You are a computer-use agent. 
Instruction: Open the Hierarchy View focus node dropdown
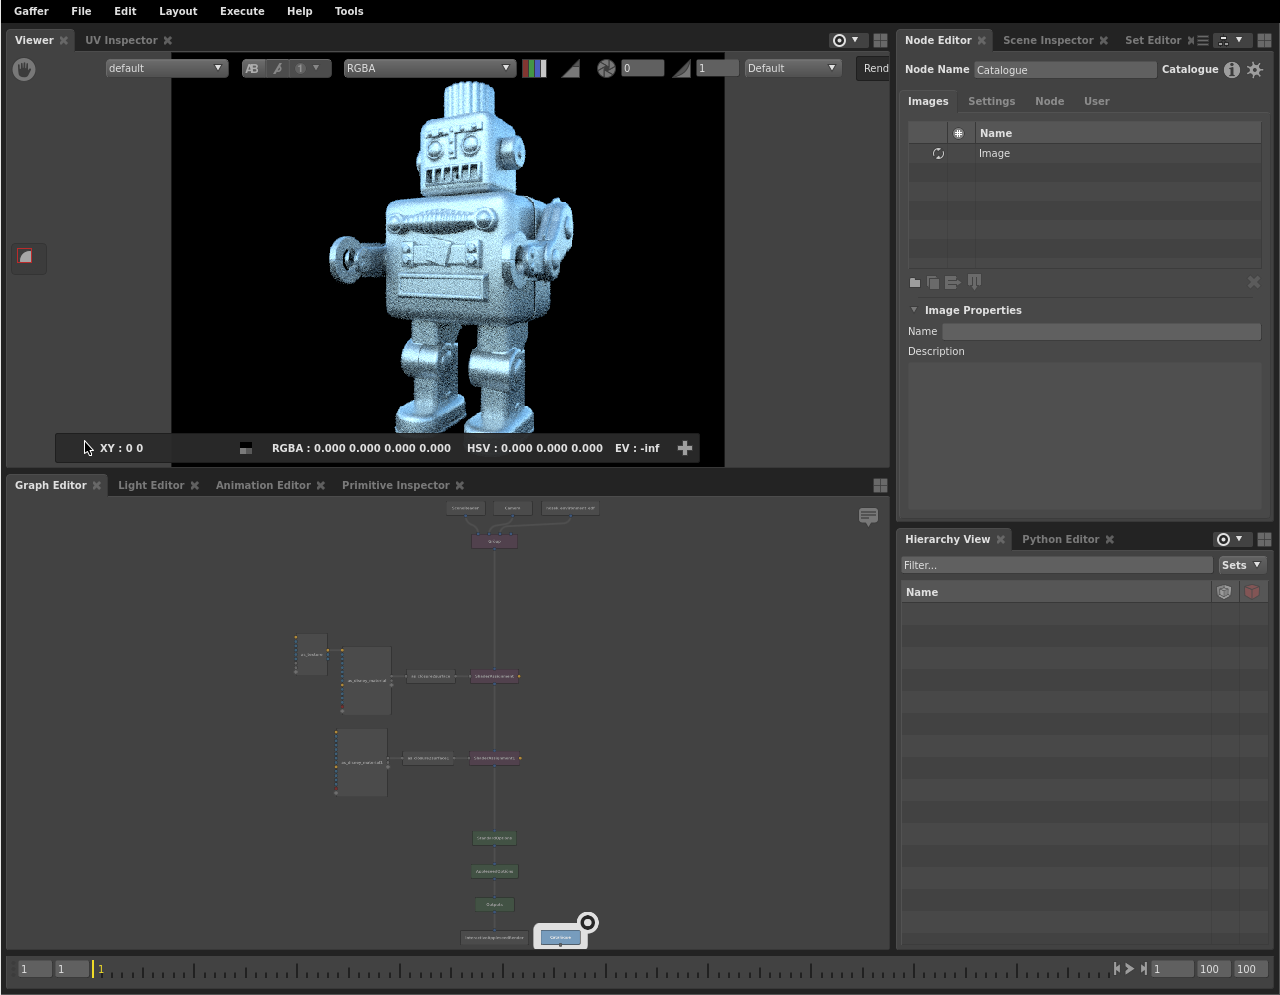click(1231, 539)
